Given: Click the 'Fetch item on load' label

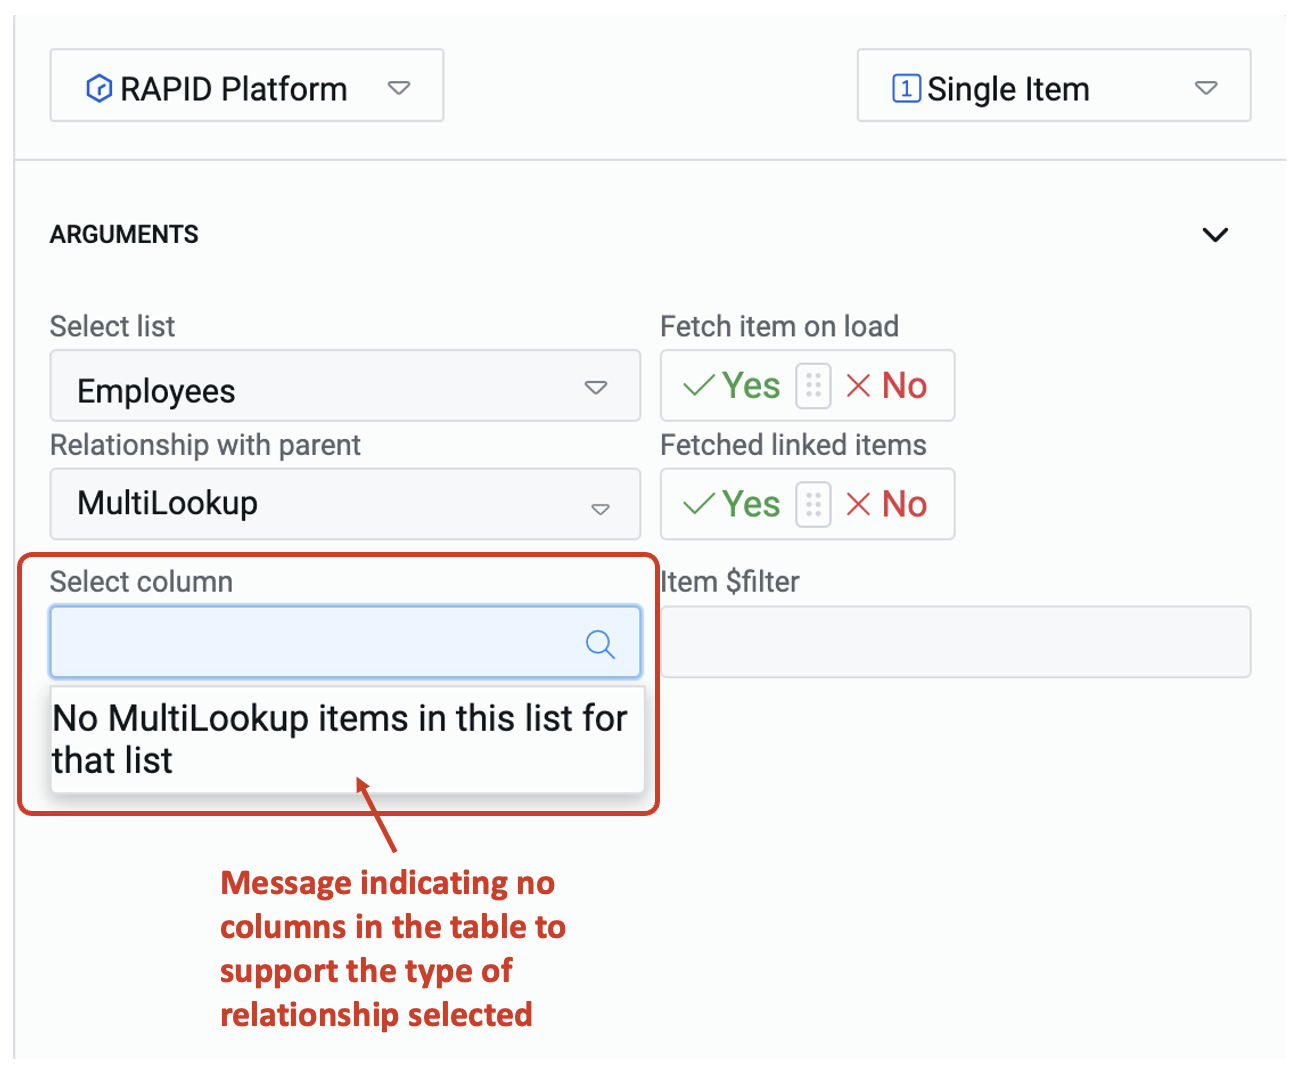Looking at the screenshot, I should [779, 326].
